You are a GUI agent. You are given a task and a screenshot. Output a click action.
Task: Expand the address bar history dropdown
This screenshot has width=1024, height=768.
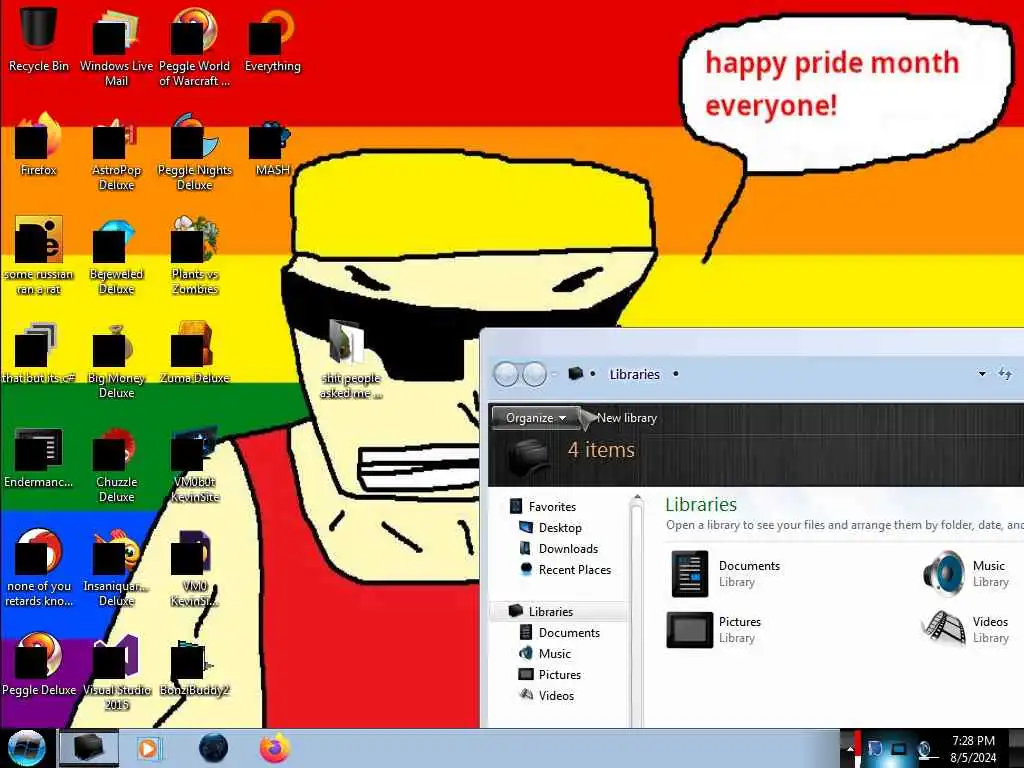(982, 374)
